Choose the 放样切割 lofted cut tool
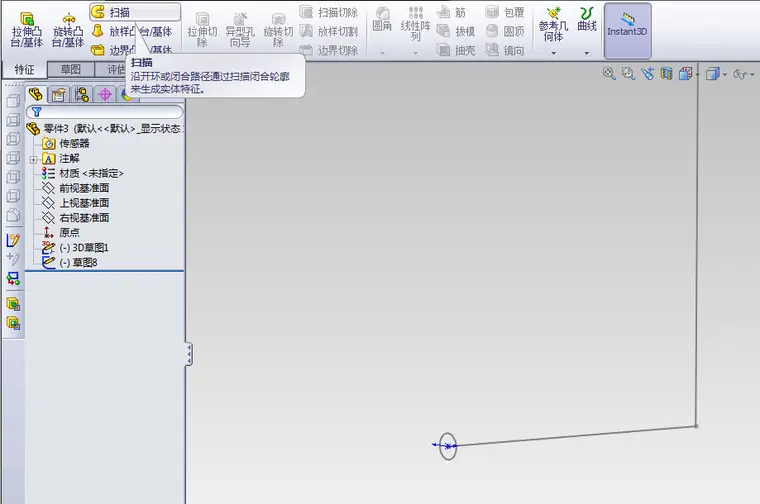This screenshot has width=760, height=504. point(329,32)
